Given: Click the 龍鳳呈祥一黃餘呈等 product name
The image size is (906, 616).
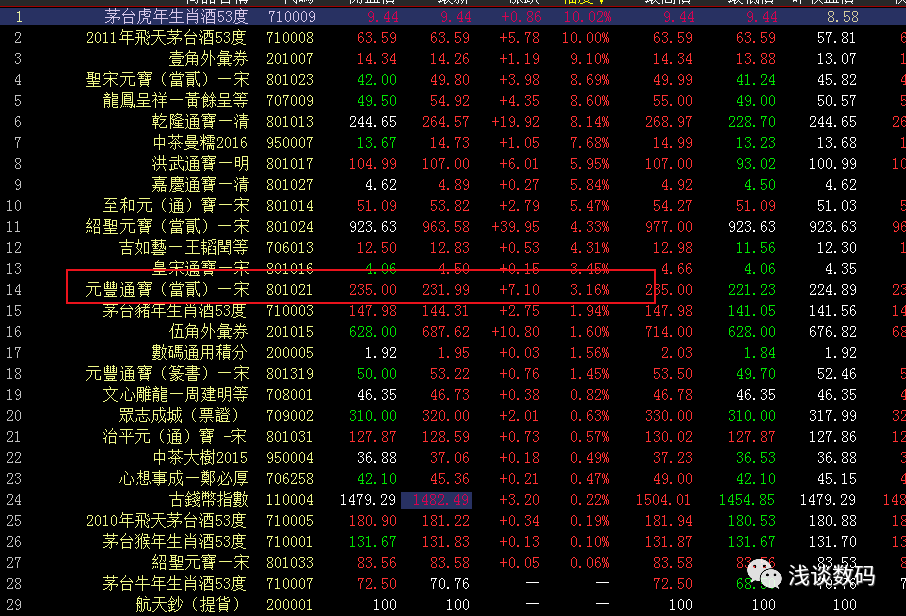Looking at the screenshot, I should click(x=175, y=101).
